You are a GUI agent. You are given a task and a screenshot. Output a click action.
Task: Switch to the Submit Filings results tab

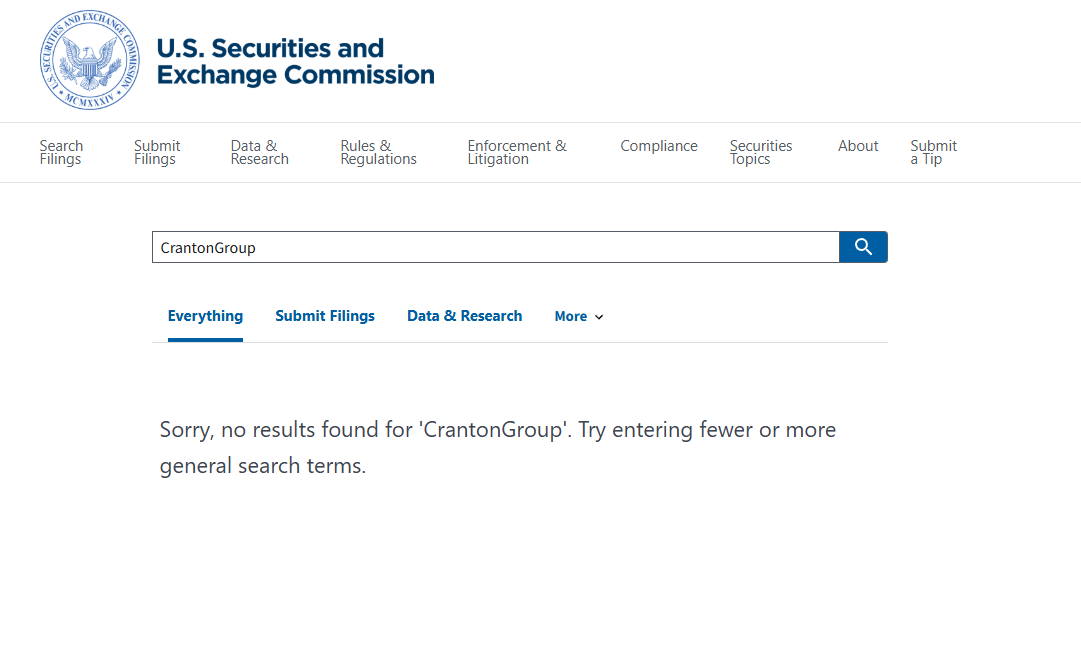point(325,316)
